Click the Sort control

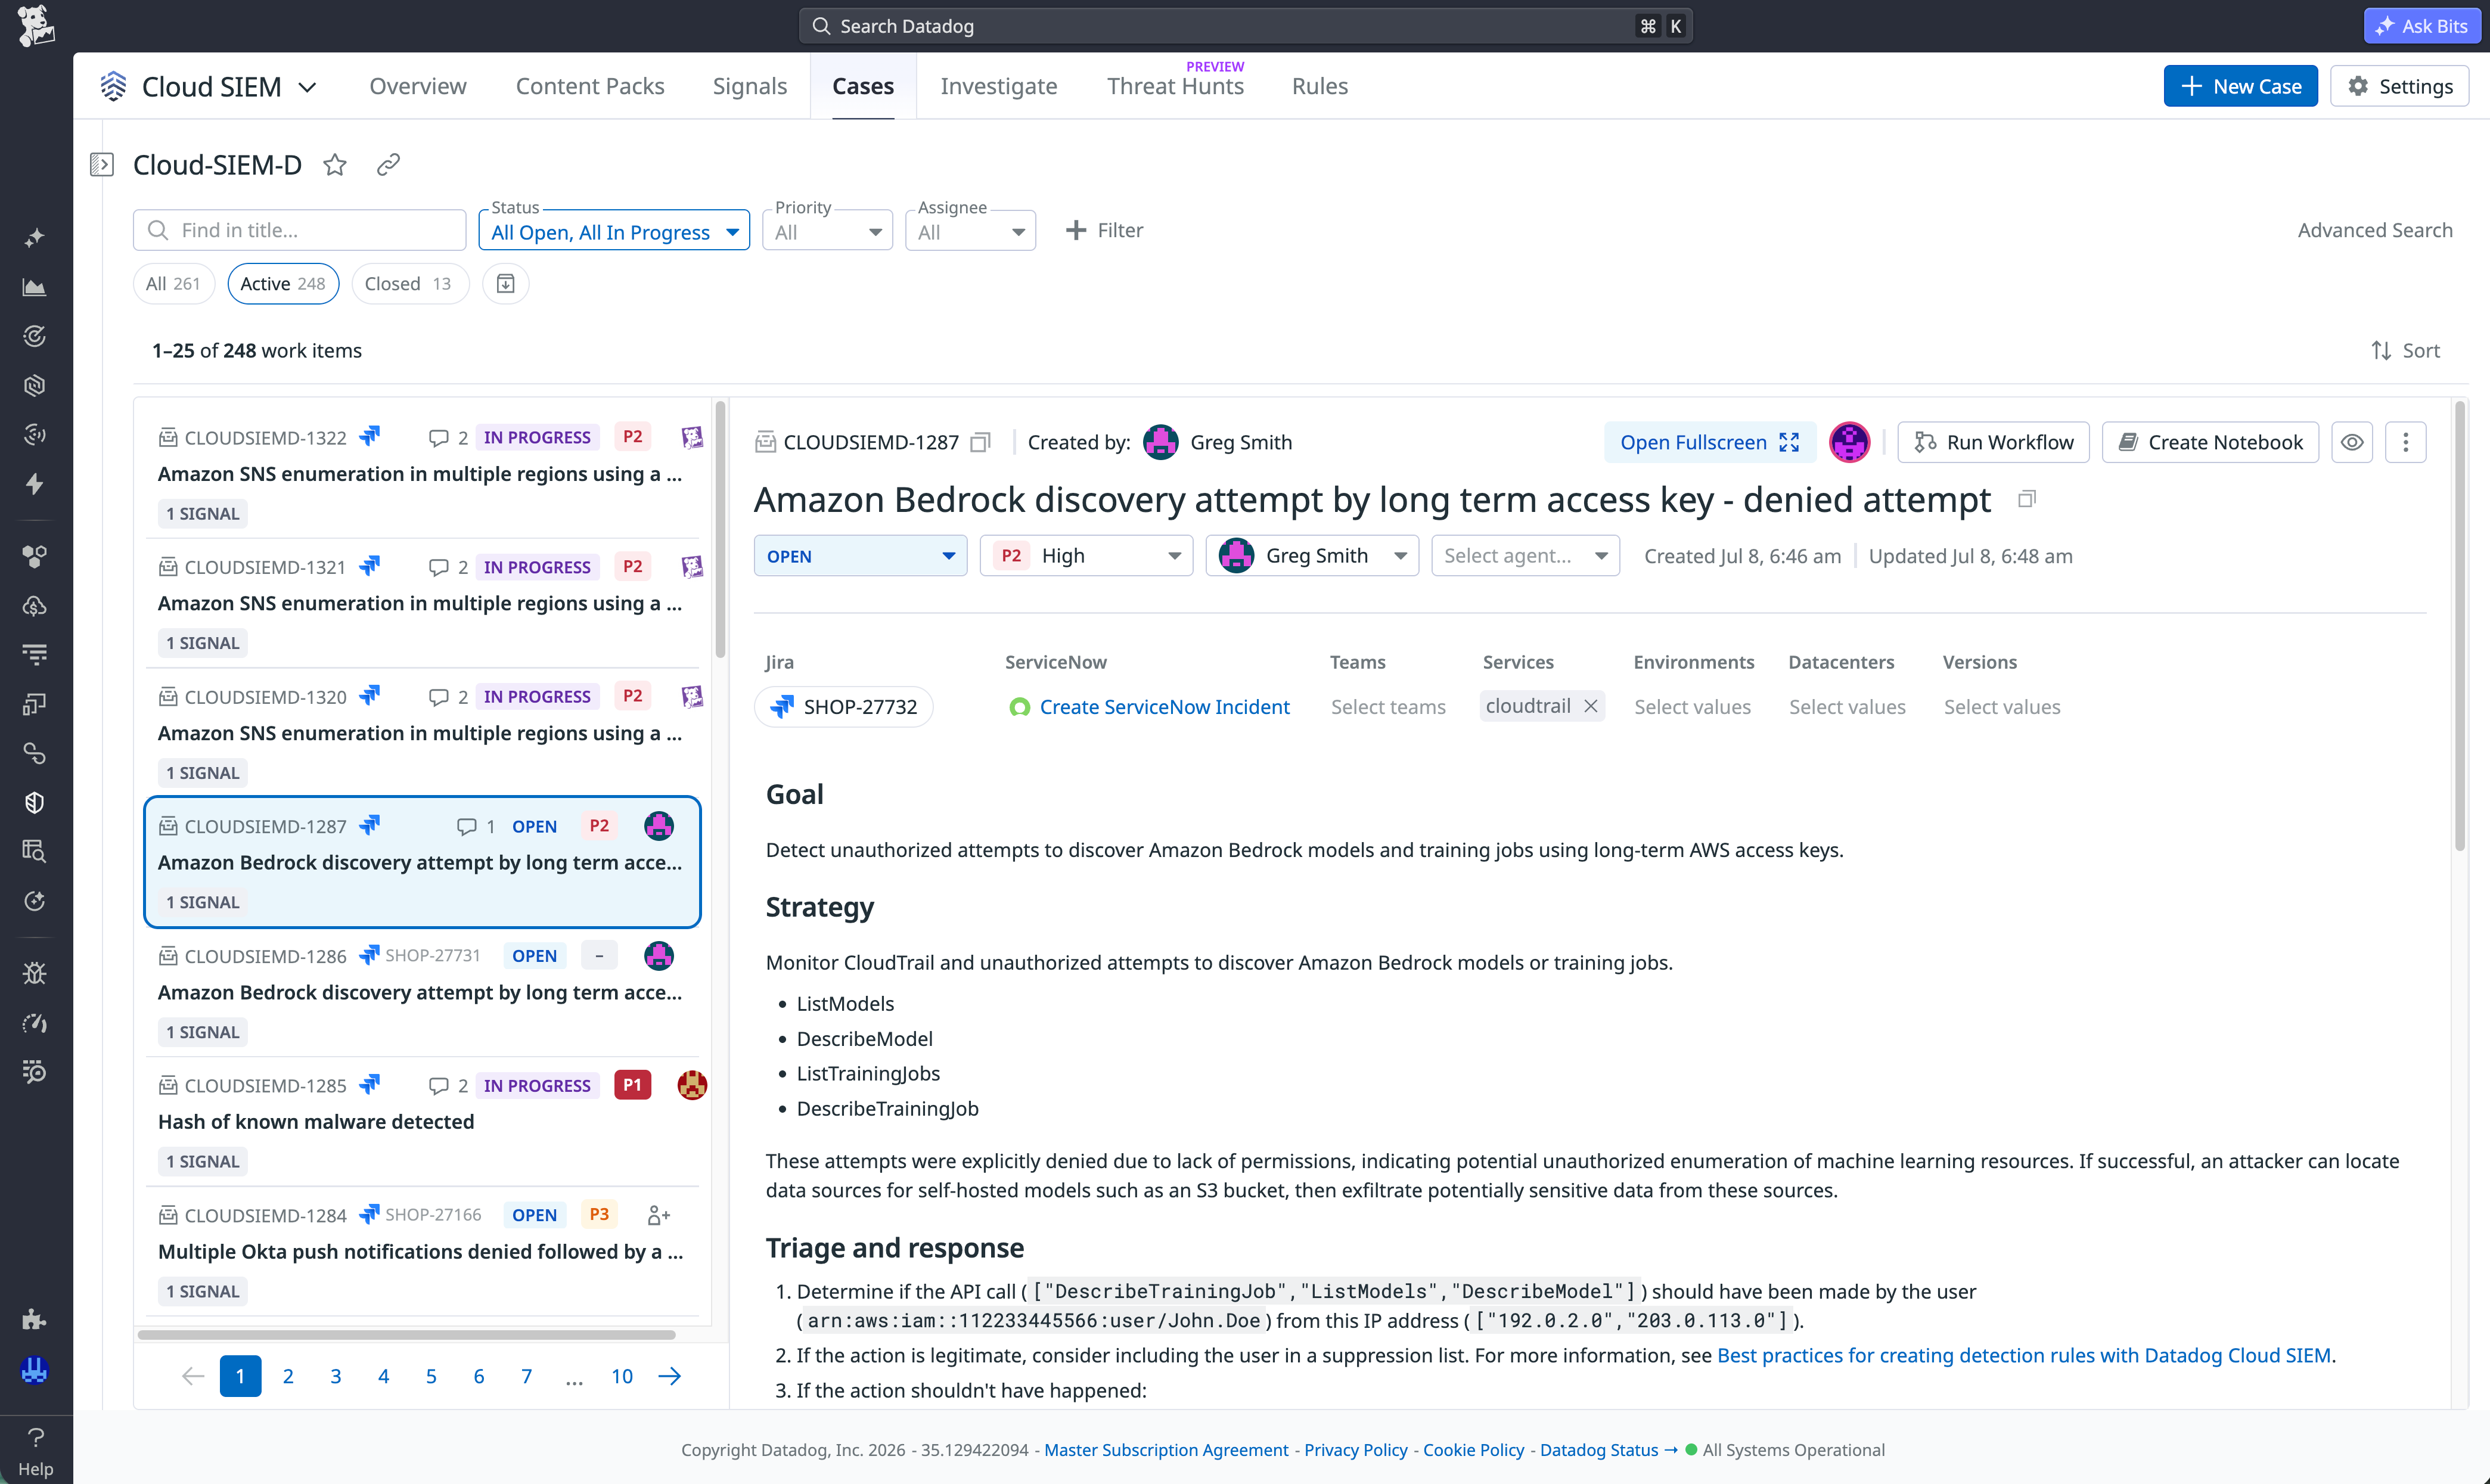click(x=2405, y=351)
